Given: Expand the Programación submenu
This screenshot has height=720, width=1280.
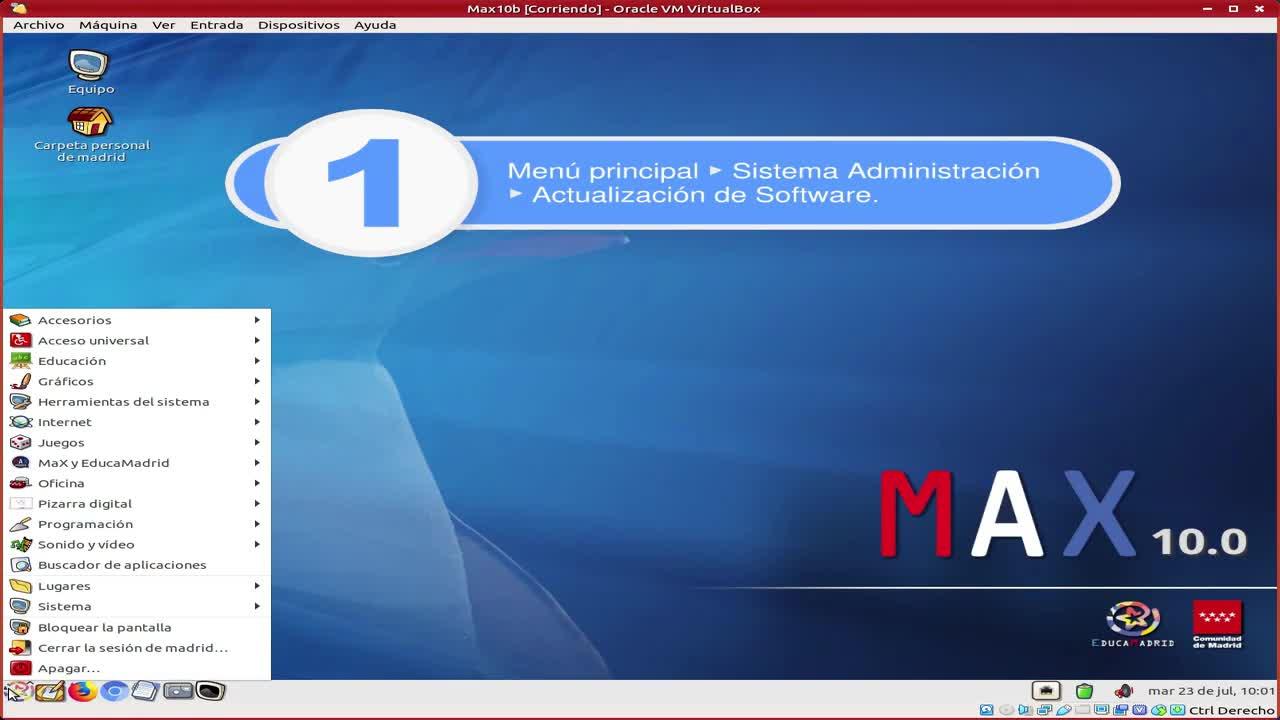Looking at the screenshot, I should [136, 524].
